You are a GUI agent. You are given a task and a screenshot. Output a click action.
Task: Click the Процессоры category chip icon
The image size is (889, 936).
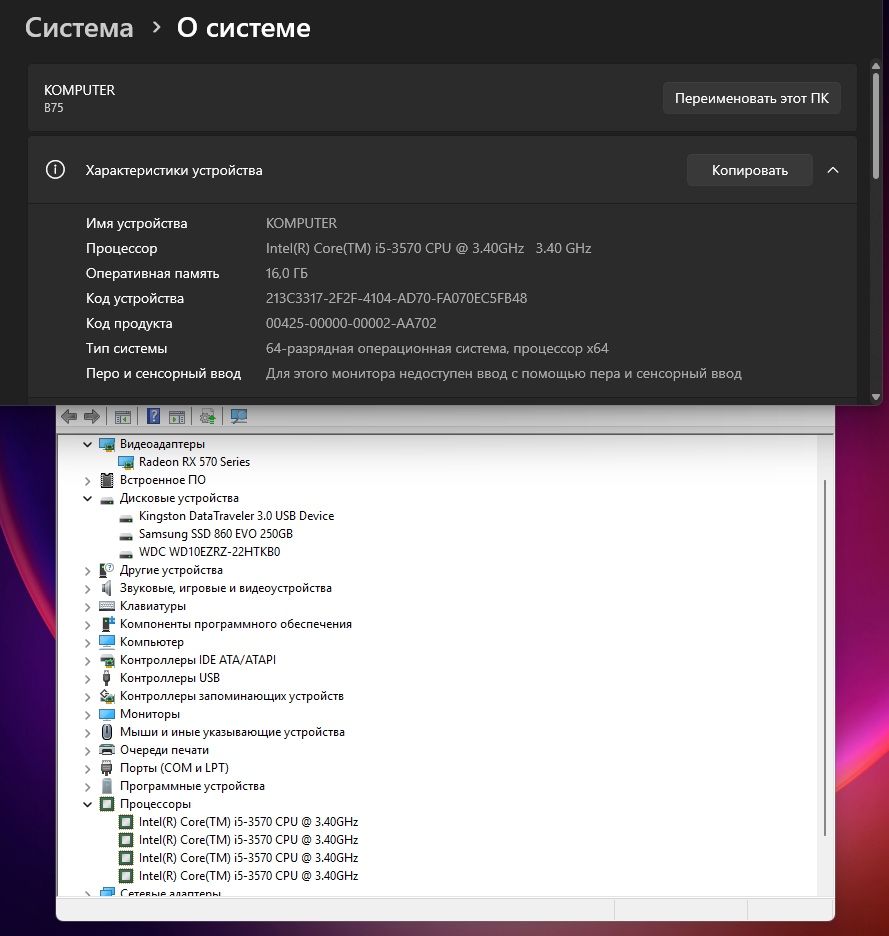(107, 804)
